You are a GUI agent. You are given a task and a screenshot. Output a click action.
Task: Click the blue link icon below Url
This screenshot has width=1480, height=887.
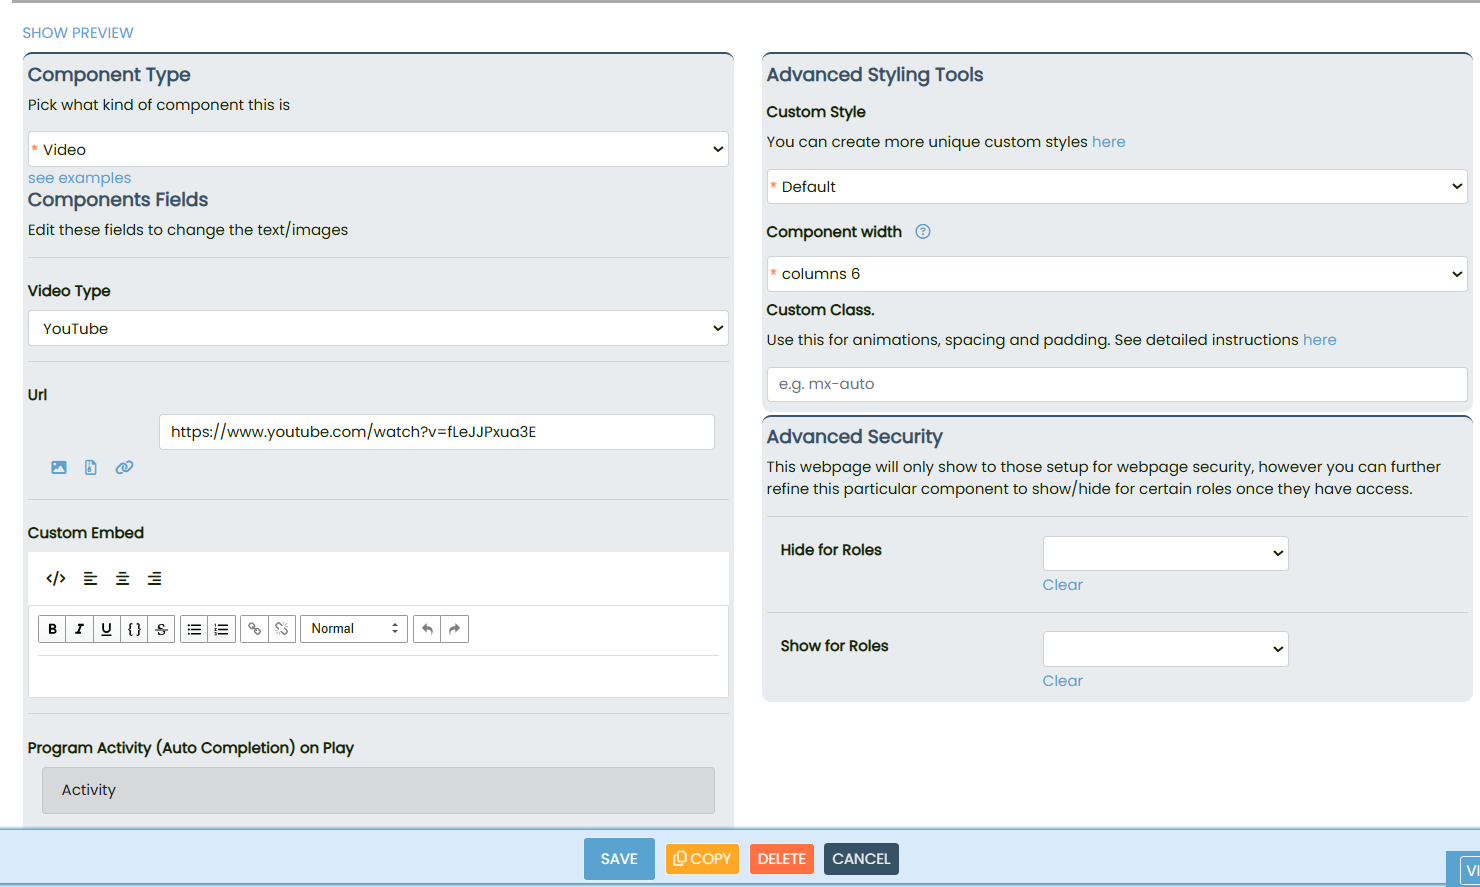[x=124, y=467]
